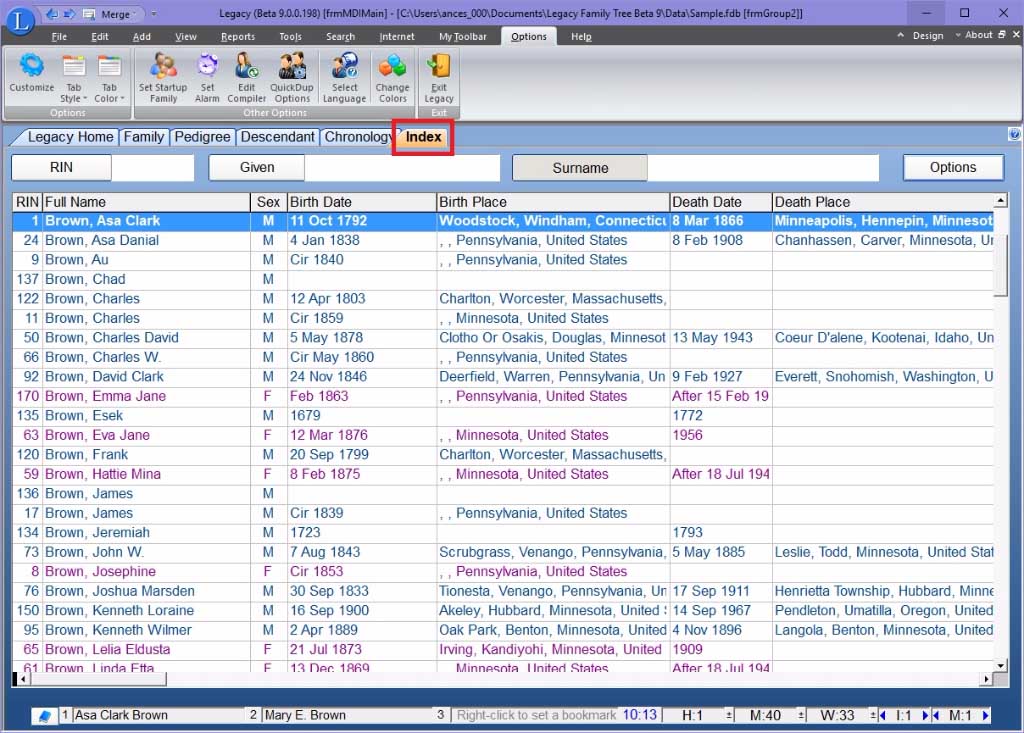Open the Reports menu
This screenshot has height=733, width=1024.
pos(238,37)
